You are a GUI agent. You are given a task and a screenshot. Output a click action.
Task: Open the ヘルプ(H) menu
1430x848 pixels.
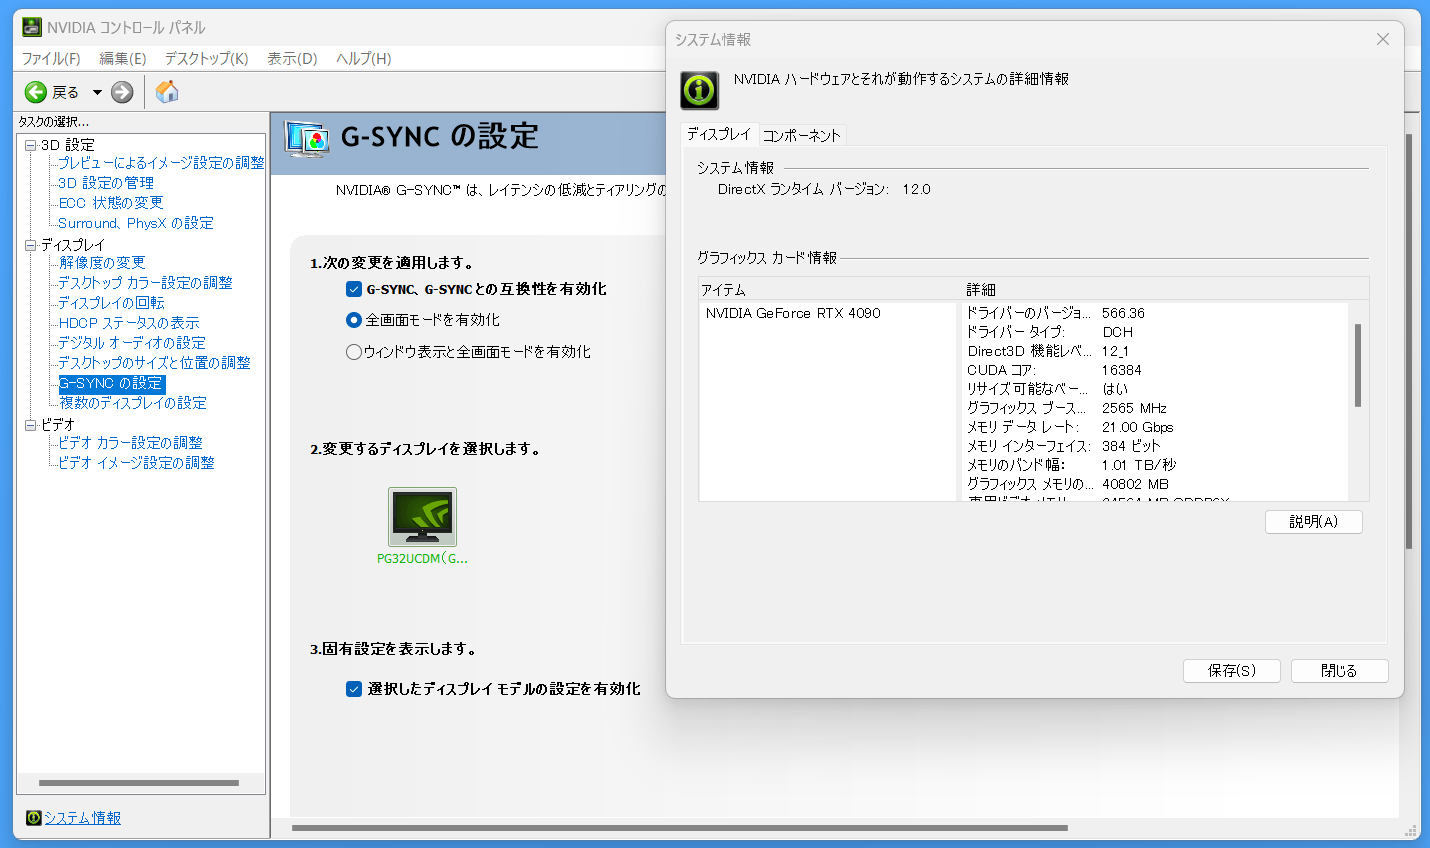click(364, 59)
